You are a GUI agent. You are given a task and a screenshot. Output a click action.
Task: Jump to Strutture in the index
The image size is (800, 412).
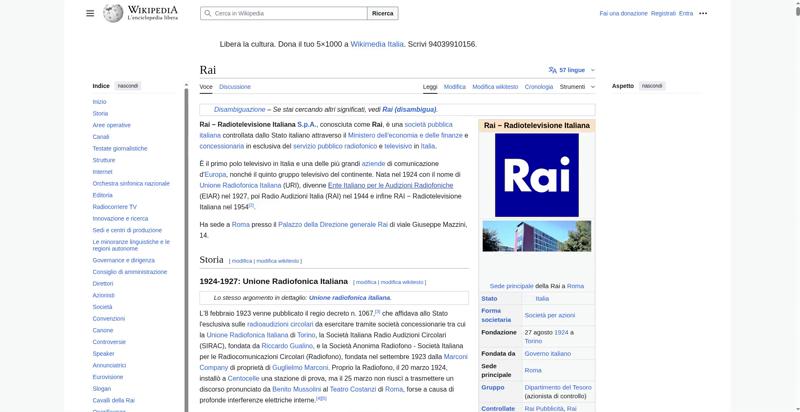point(104,161)
